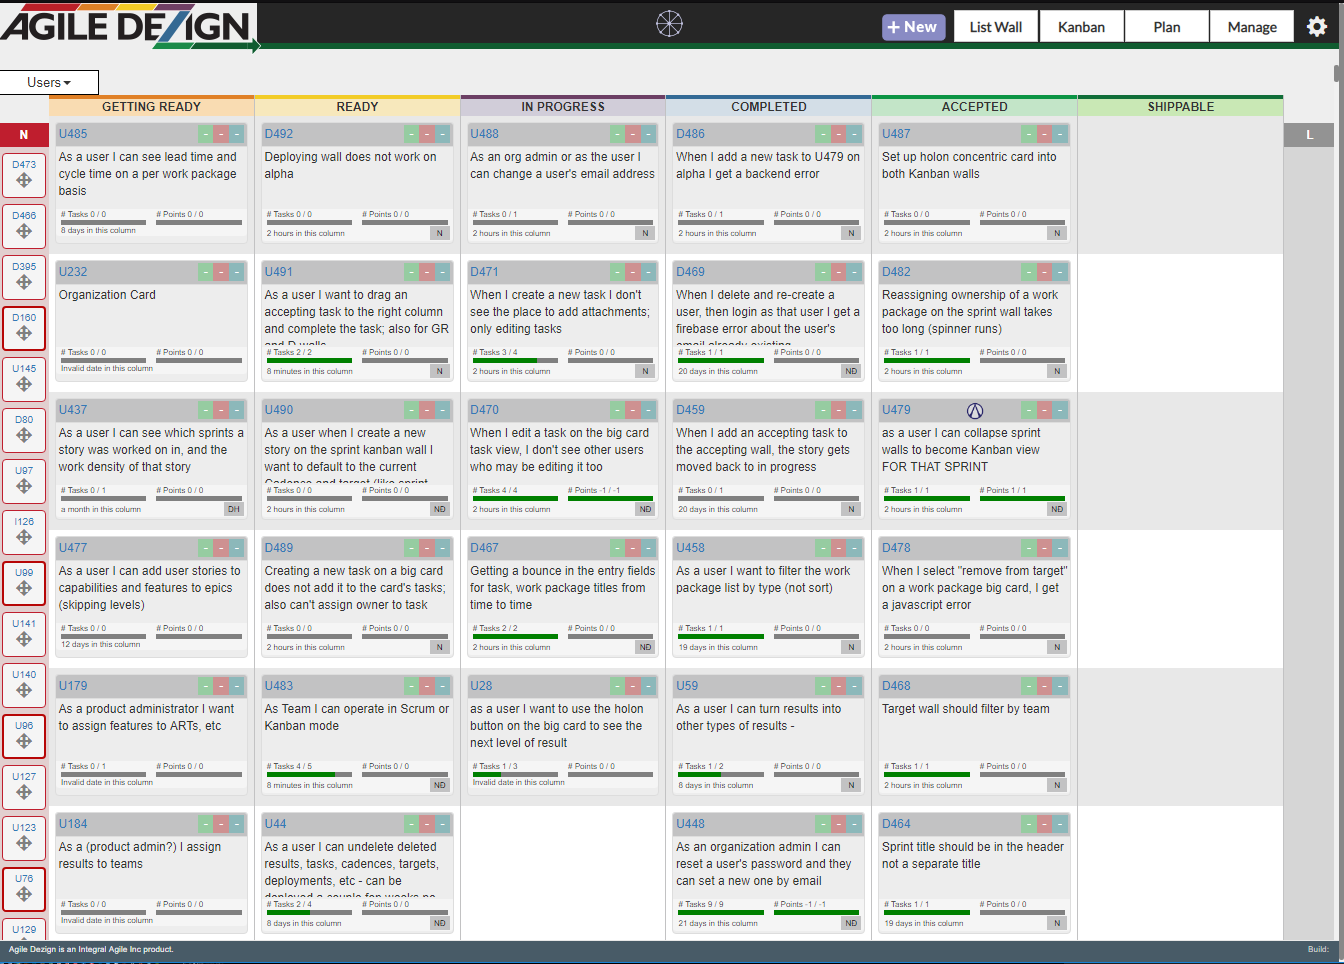Image resolution: width=1344 pixels, height=964 pixels.
Task: Click the holon wheel icon in header
Action: 669,24
